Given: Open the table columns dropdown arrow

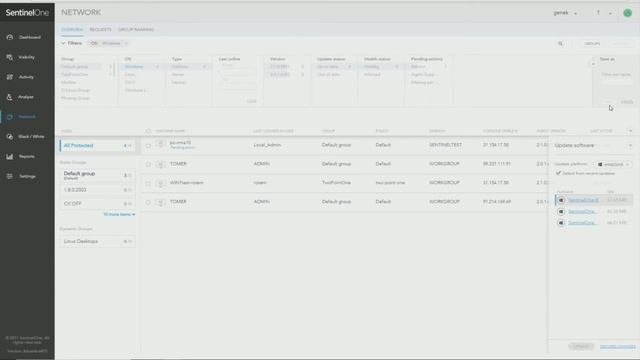Looking at the screenshot, I should click(631, 131).
